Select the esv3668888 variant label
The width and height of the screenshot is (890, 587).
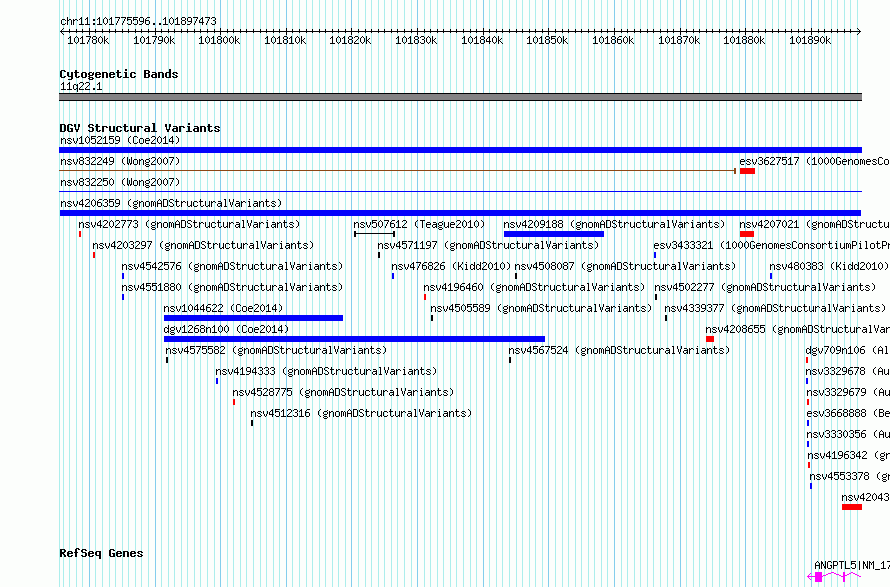848,413
